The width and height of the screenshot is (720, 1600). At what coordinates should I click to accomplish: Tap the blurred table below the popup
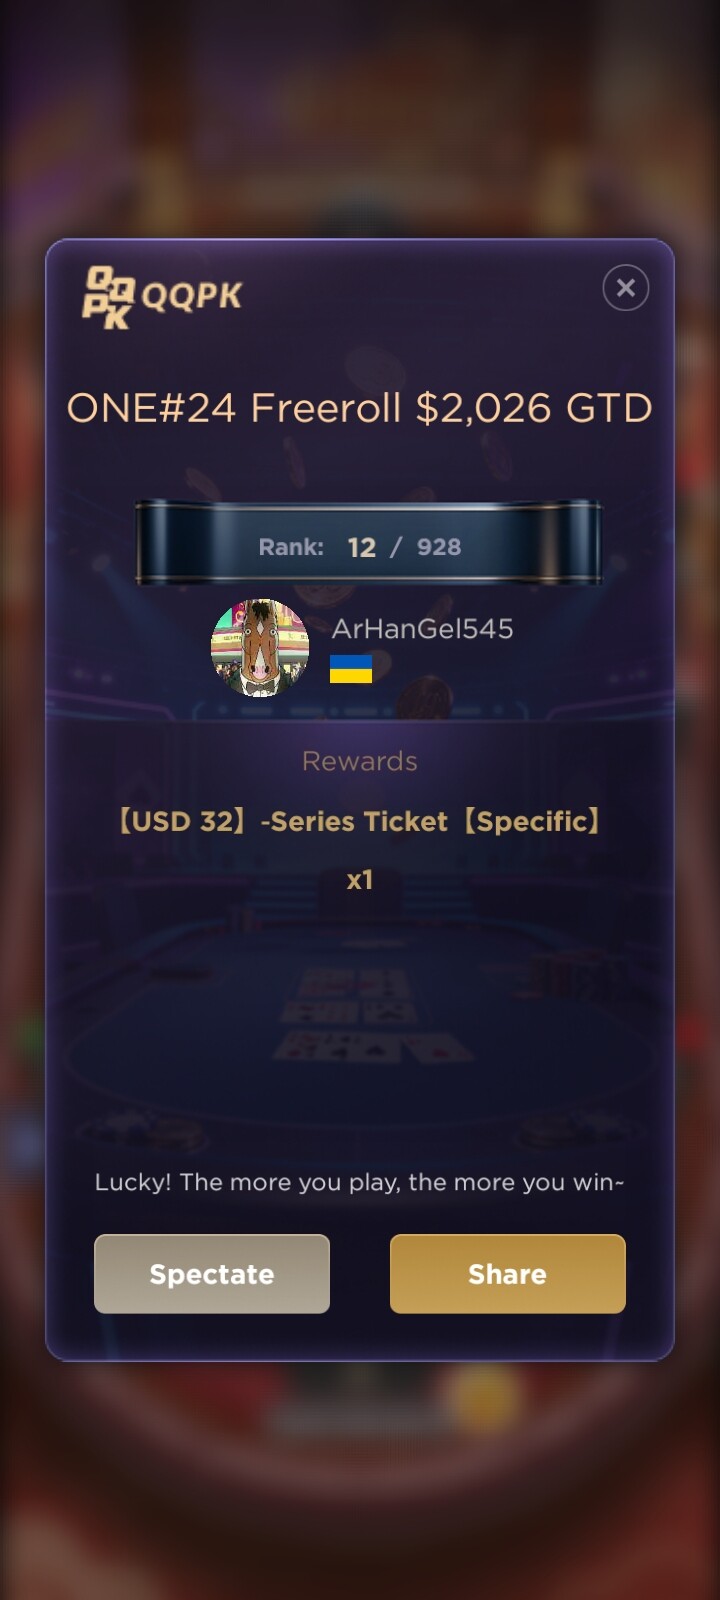(x=360, y=1480)
